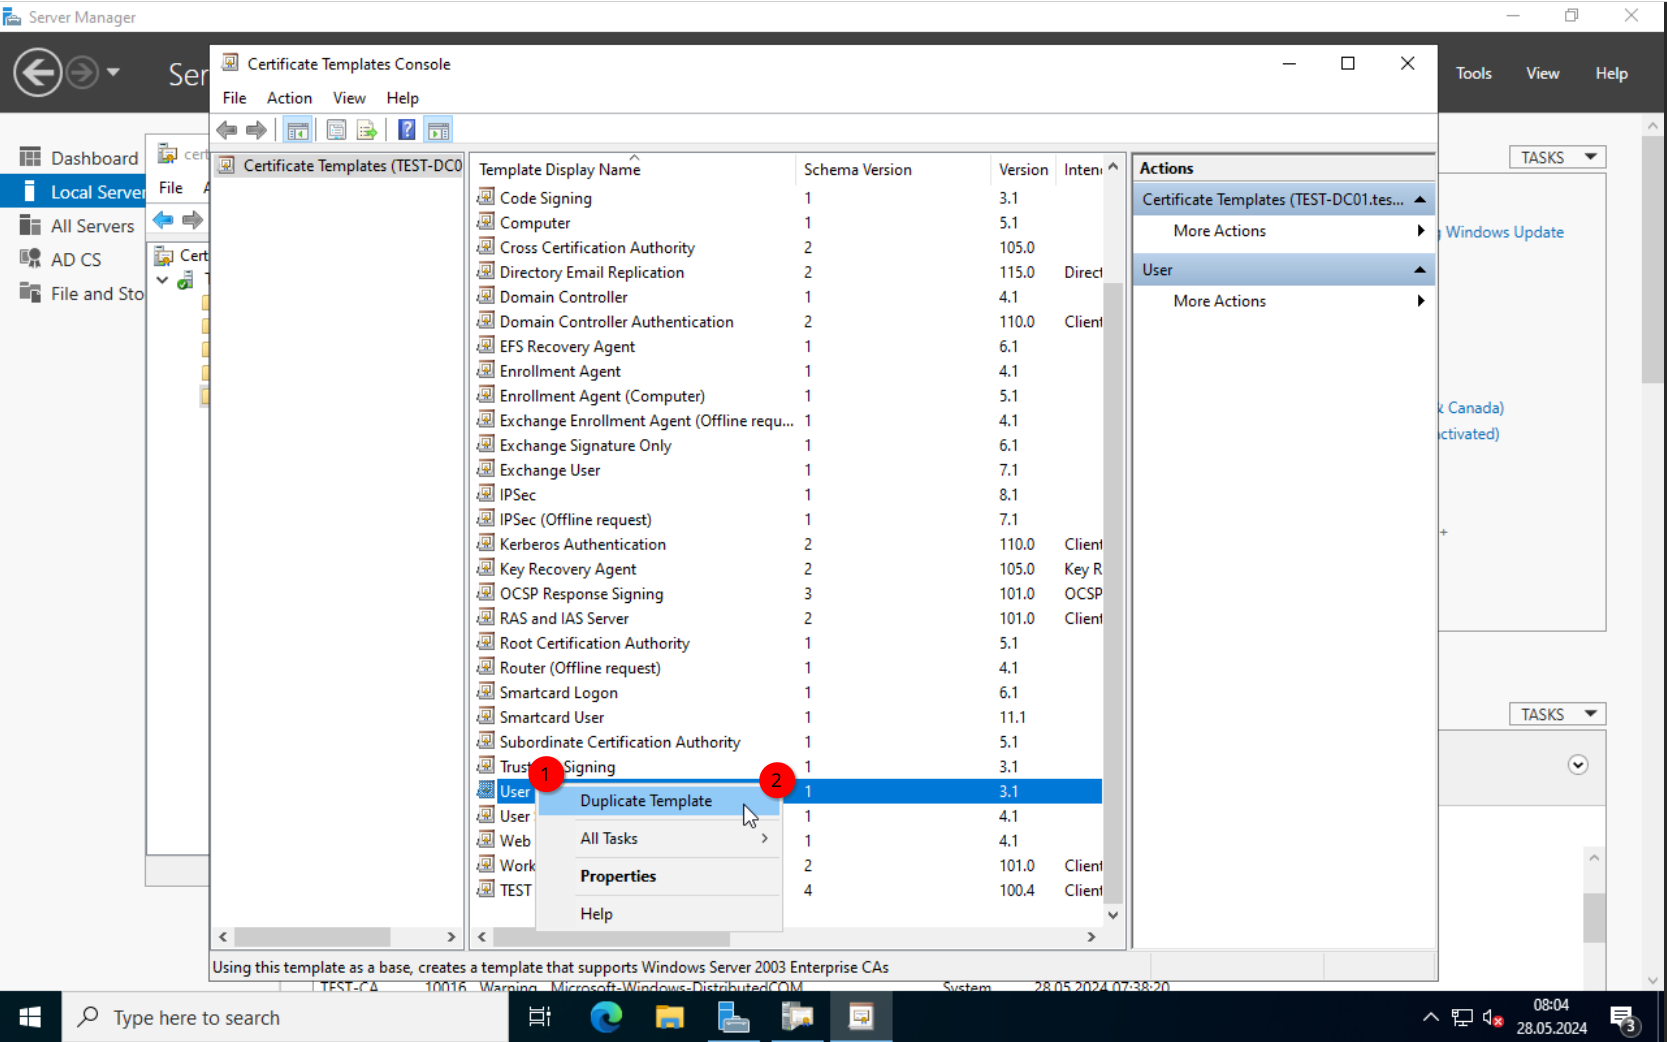Select the Exchange Signature Only template row
This screenshot has height=1042, width=1667.
point(789,445)
